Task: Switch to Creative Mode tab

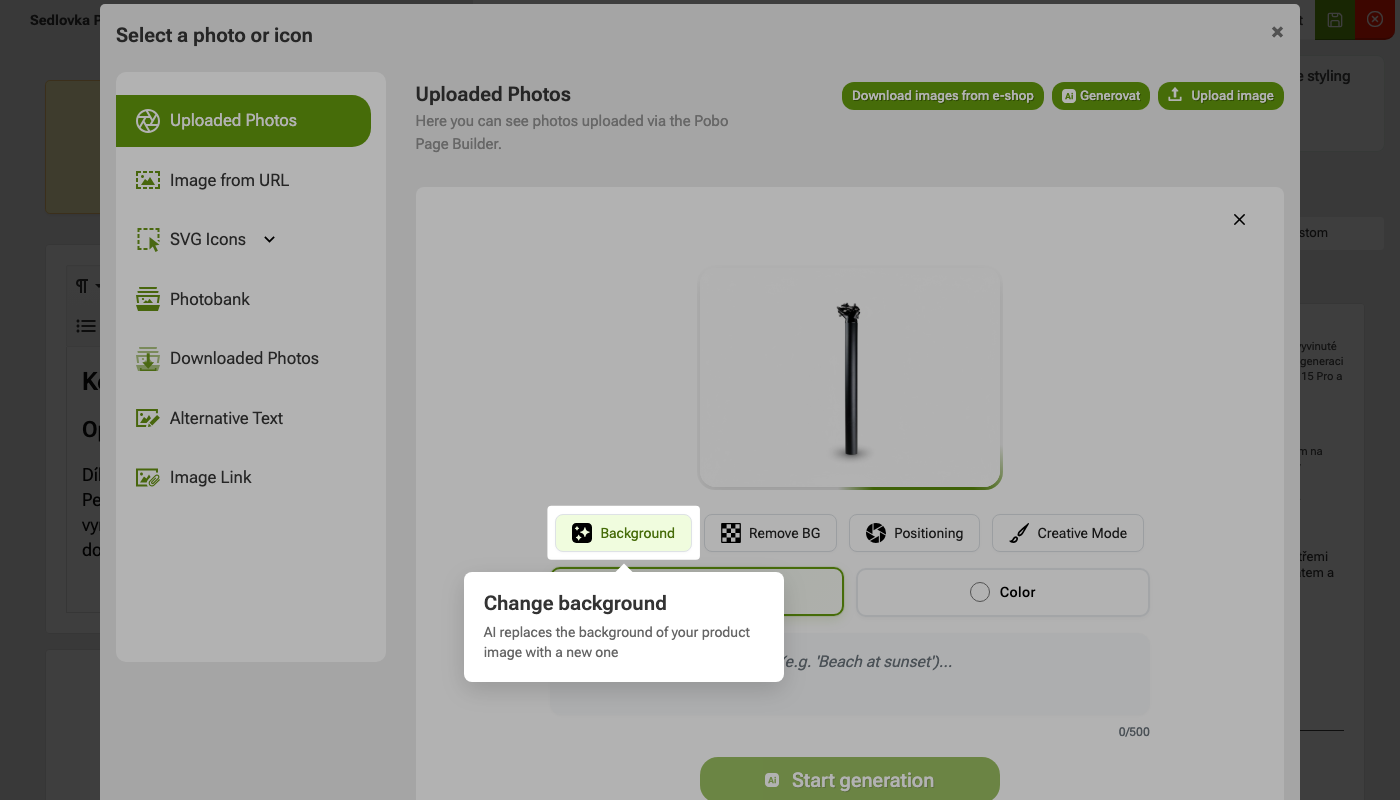Action: point(1067,533)
